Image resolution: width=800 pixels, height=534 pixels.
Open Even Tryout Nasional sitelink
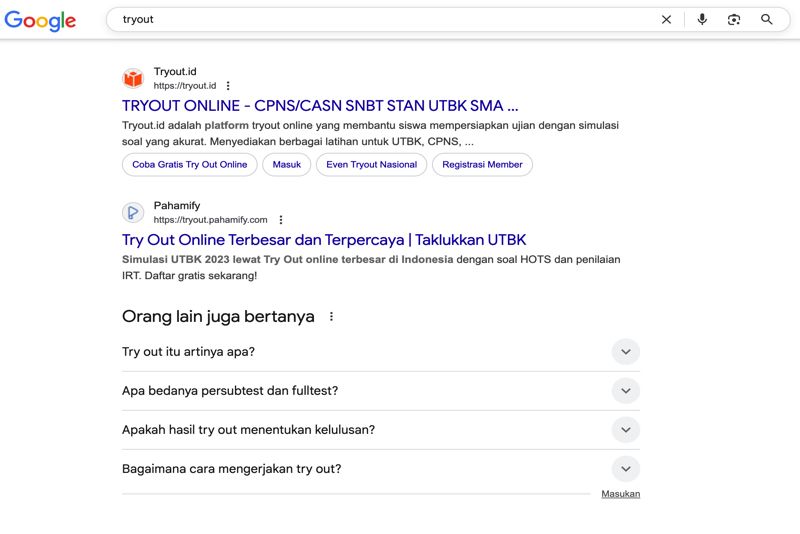pos(371,165)
